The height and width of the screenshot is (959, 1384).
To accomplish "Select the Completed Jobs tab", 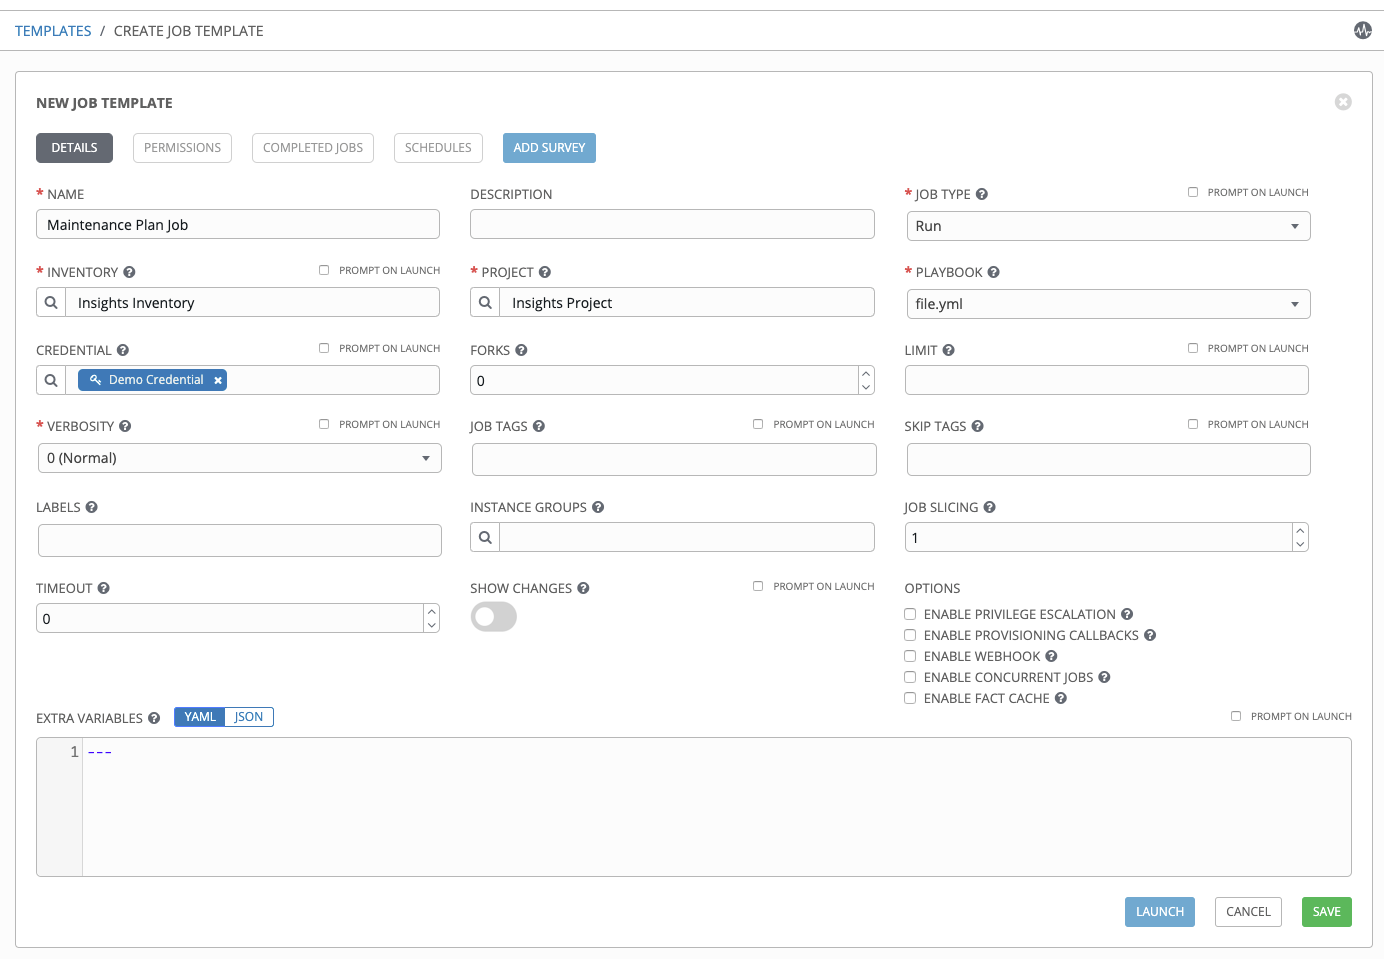I will (313, 148).
